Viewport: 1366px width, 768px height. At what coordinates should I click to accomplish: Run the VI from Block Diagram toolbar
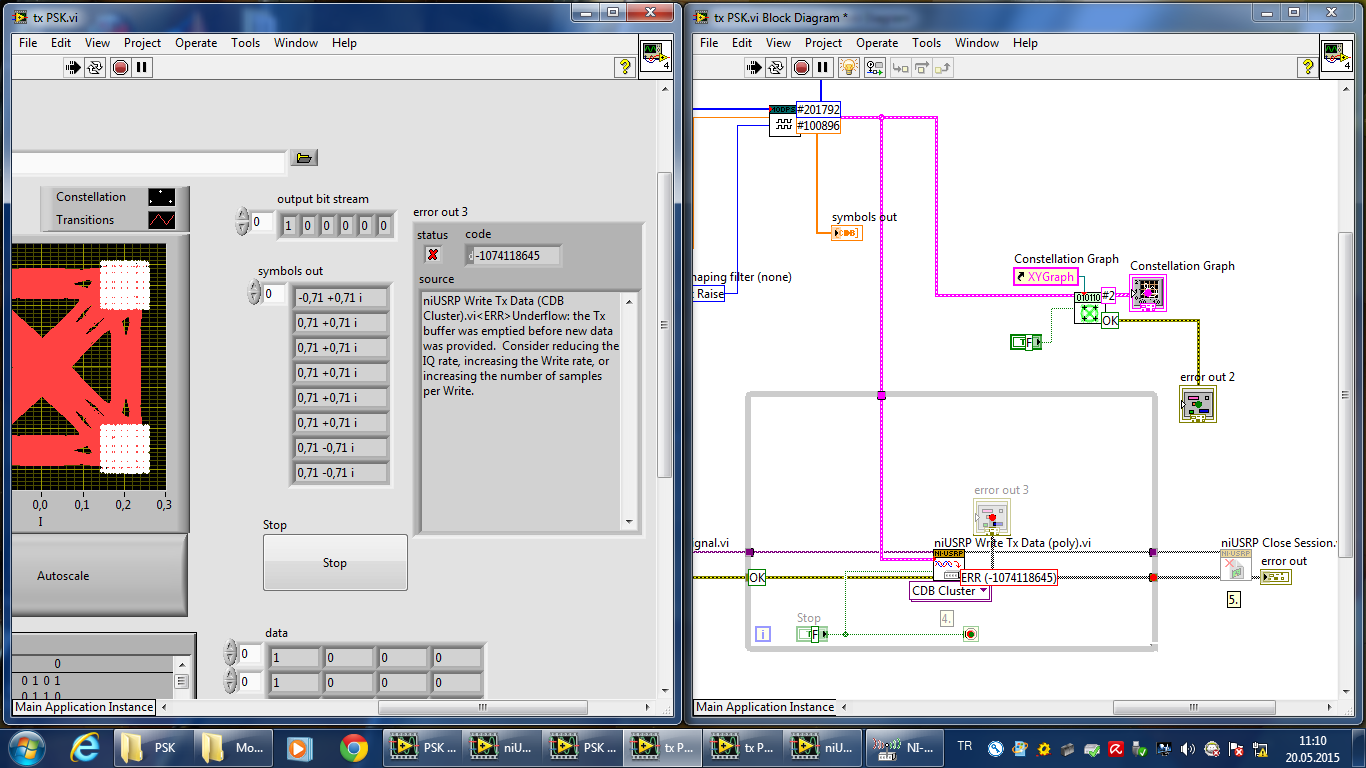755,68
